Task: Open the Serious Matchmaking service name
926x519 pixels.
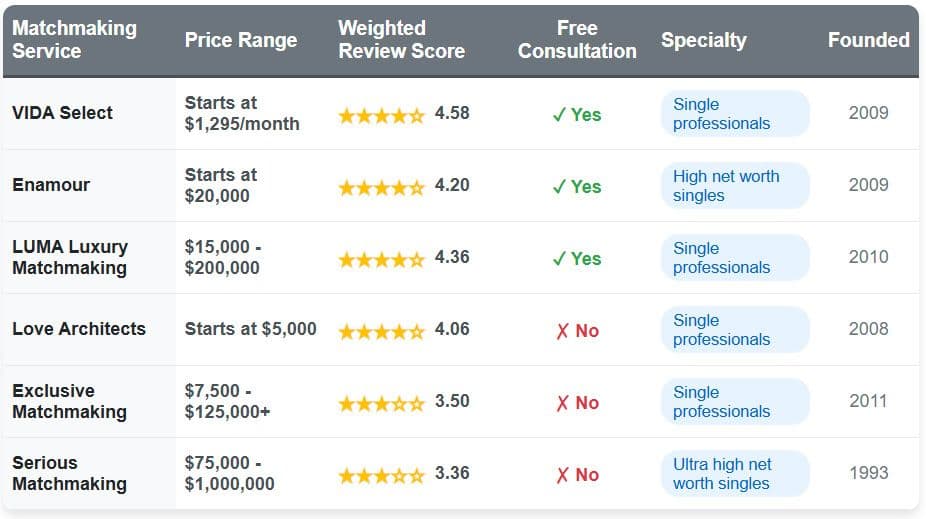Action: click(x=69, y=473)
